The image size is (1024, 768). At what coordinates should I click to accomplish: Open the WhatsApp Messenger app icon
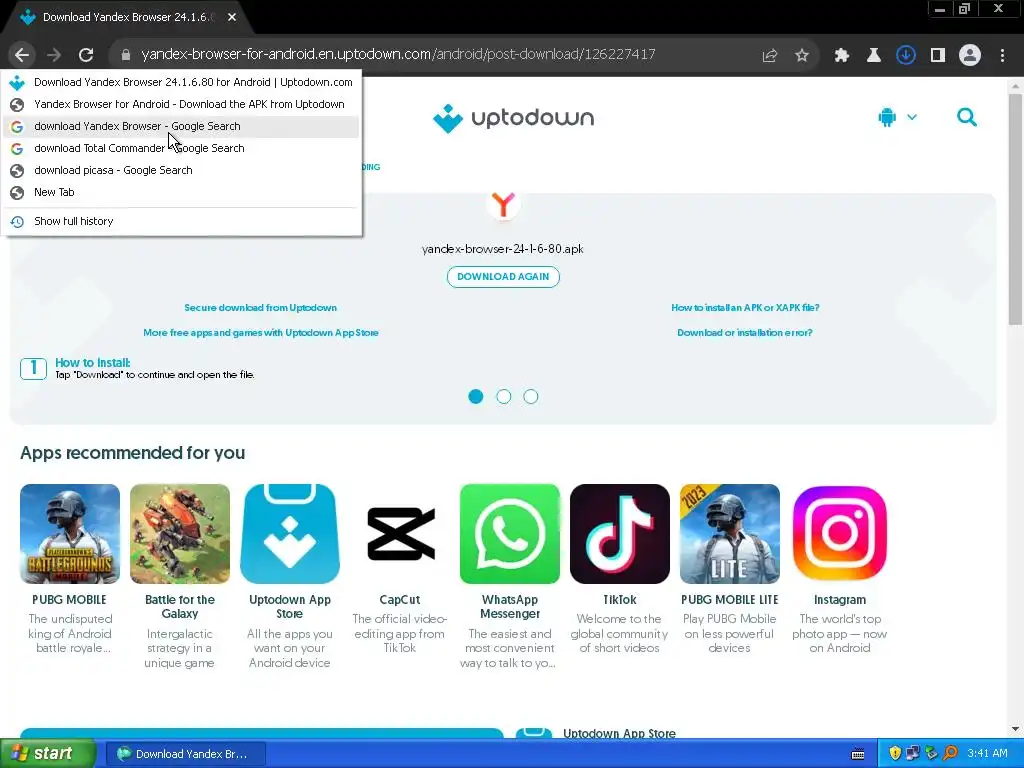(510, 534)
